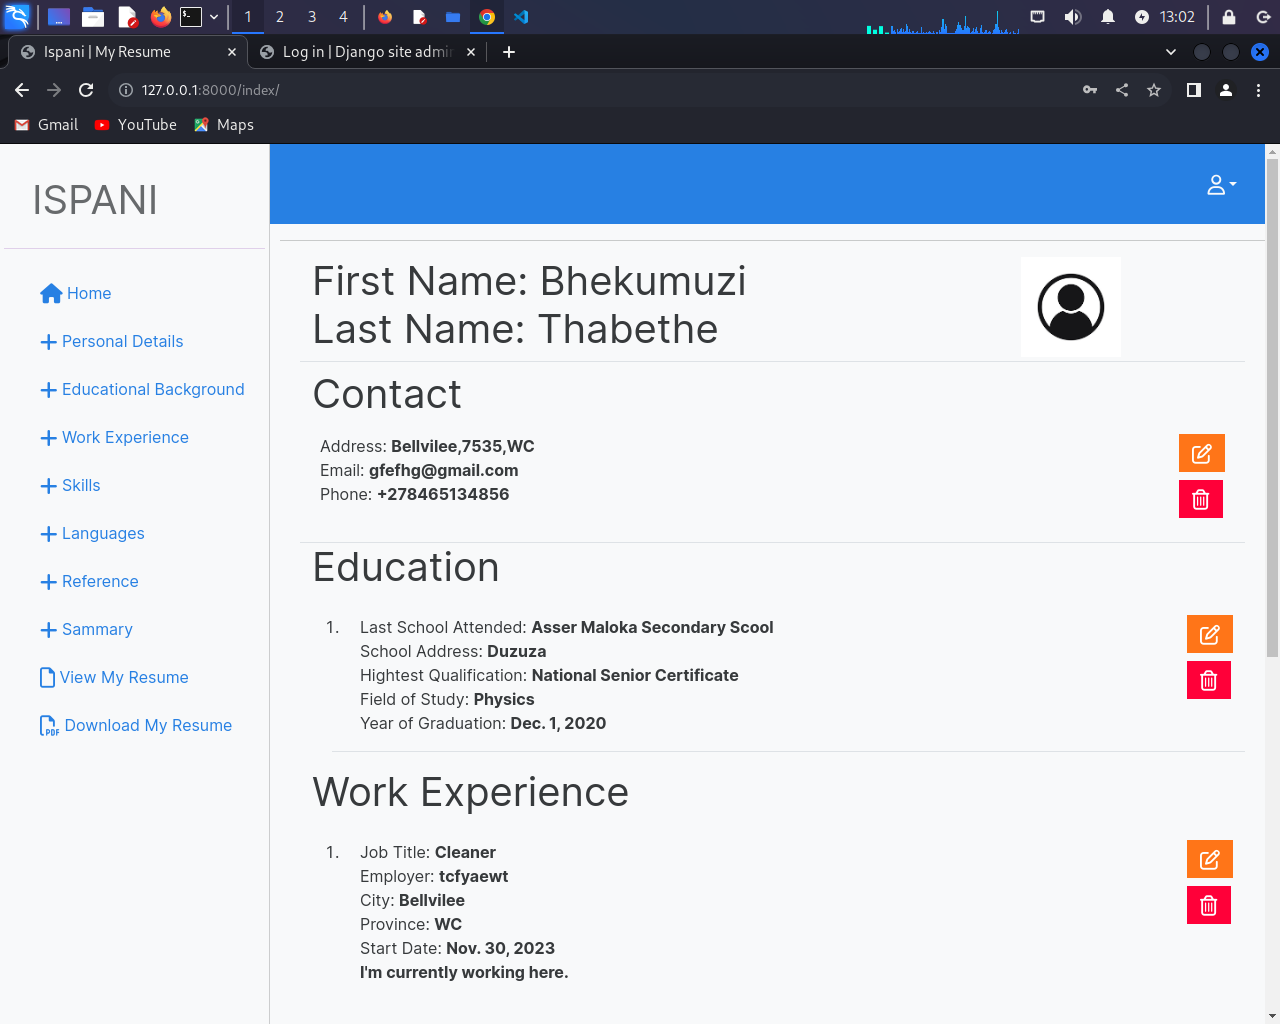The height and width of the screenshot is (1024, 1280).
Task: Select the edit pencil icon for Education entry
Action: pos(1209,634)
